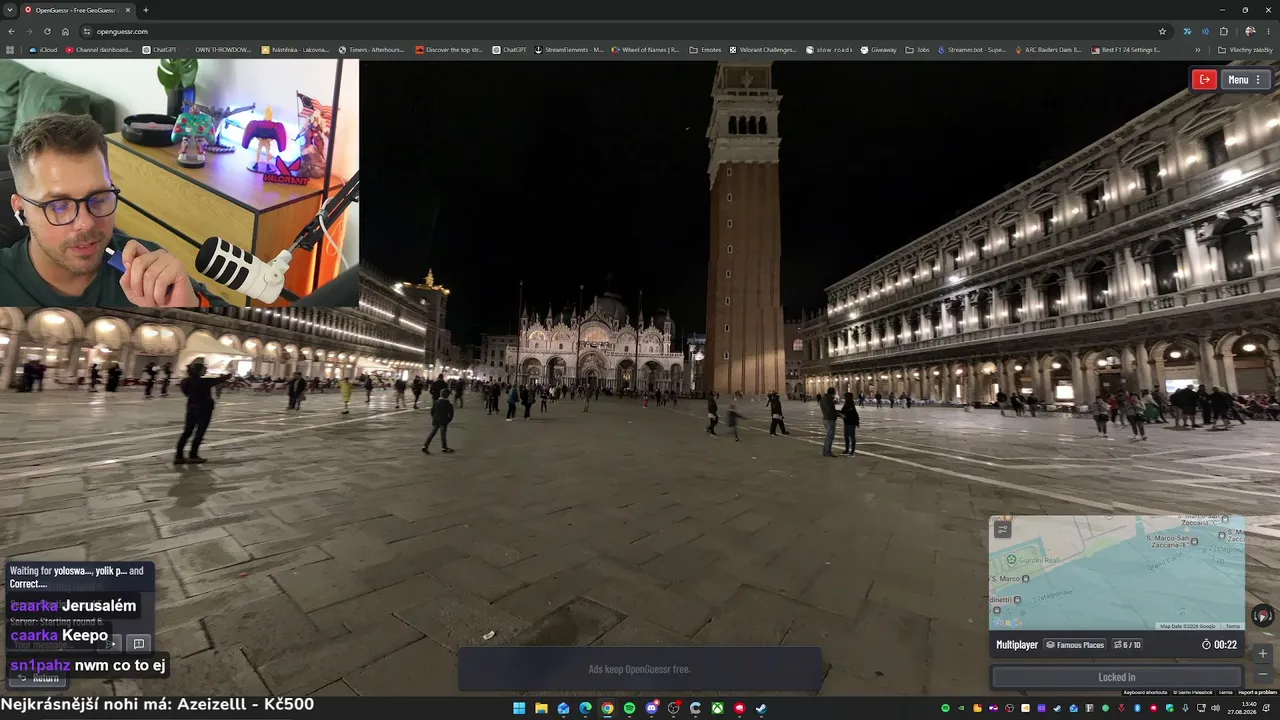This screenshot has width=1280, height=720.
Task: Click the Famous Places map label
Action: pos(1075,645)
